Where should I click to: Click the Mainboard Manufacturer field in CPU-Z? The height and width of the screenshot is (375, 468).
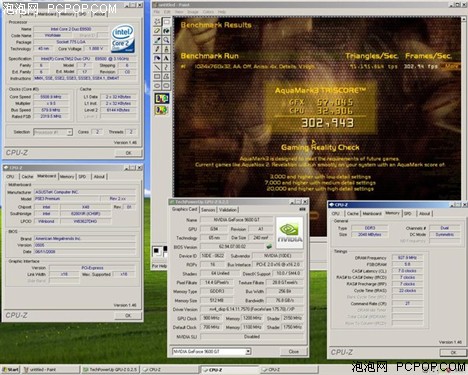tap(85, 192)
